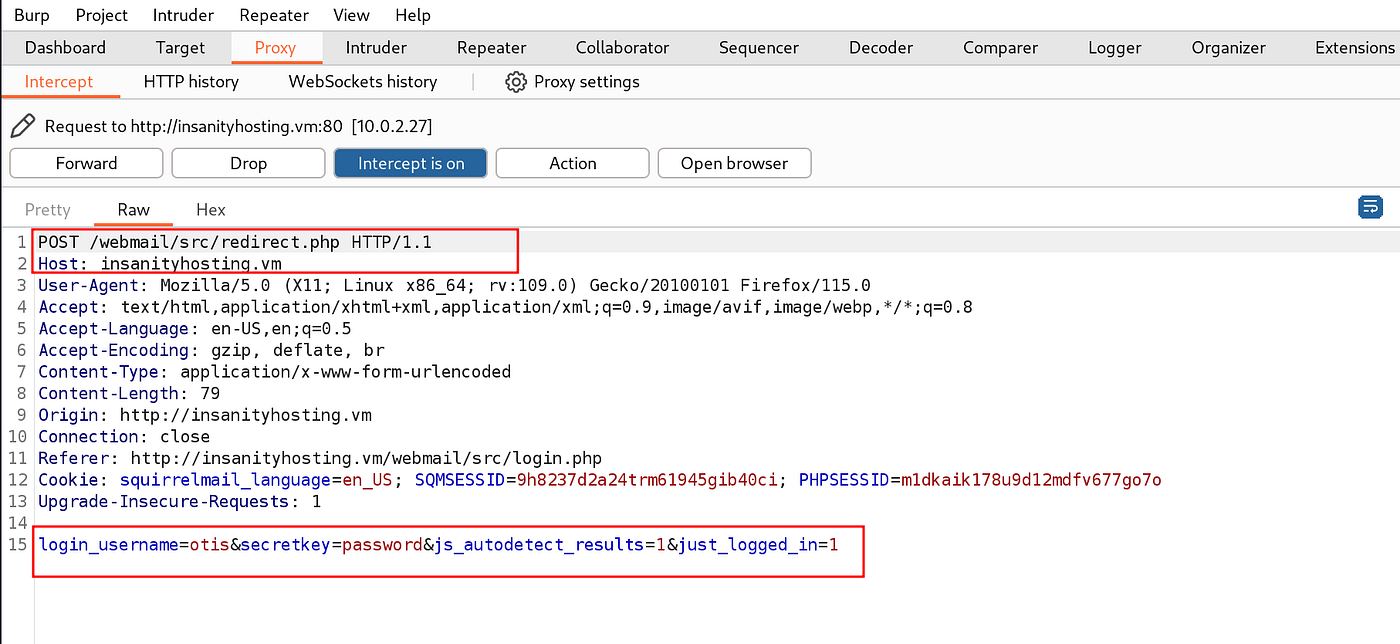The width and height of the screenshot is (1400, 644).
Task: Open the Burp menu
Action: pyautogui.click(x=32, y=15)
